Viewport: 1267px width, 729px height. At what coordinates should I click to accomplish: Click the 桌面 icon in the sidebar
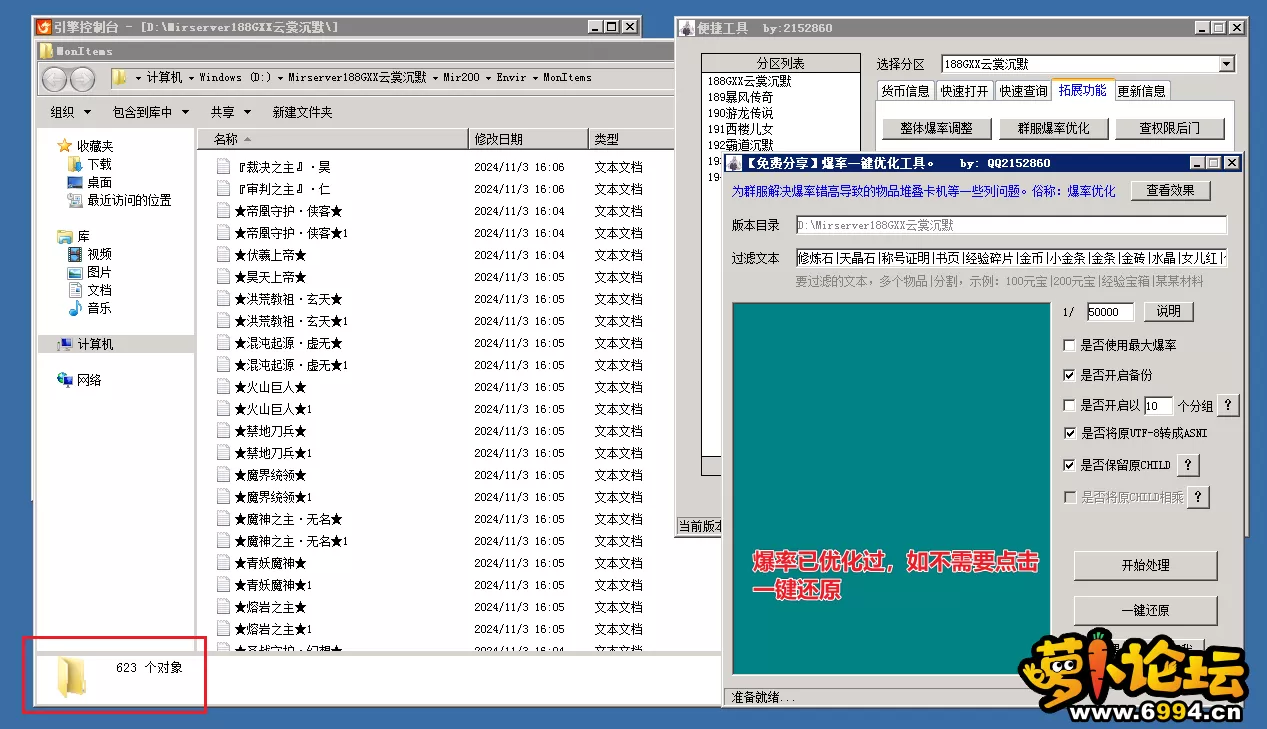75,182
